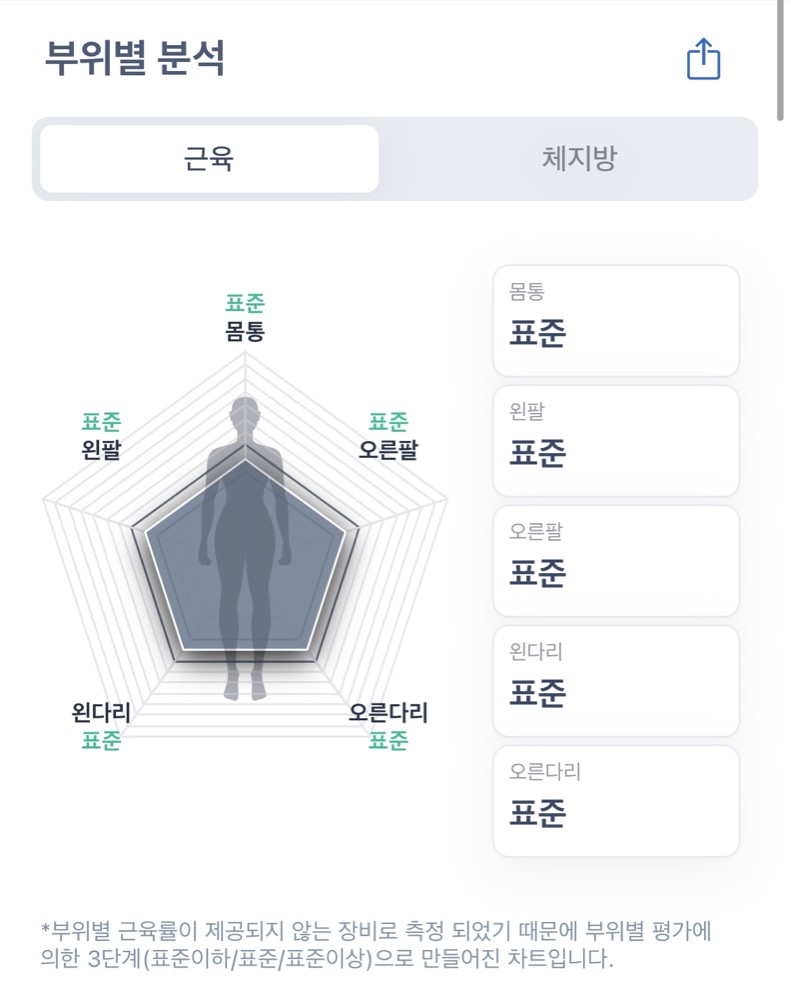The width and height of the screenshot is (791, 1000).
Task: Select the 몸통 label on radar chart
Action: pyautogui.click(x=245, y=332)
